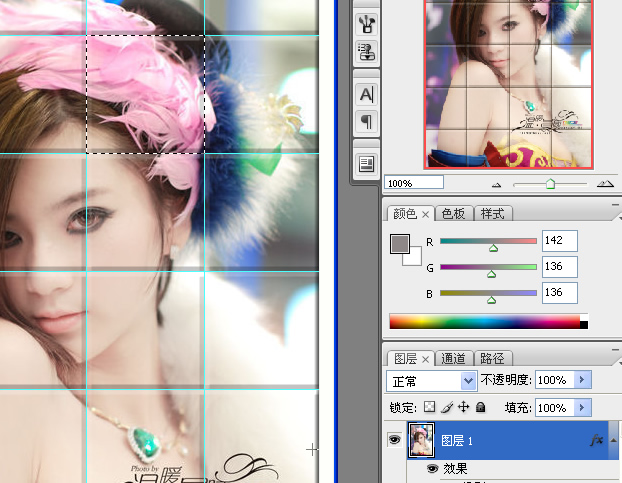The image size is (622, 483).
Task: Open the Paragraph panel icon
Action: pos(367,121)
